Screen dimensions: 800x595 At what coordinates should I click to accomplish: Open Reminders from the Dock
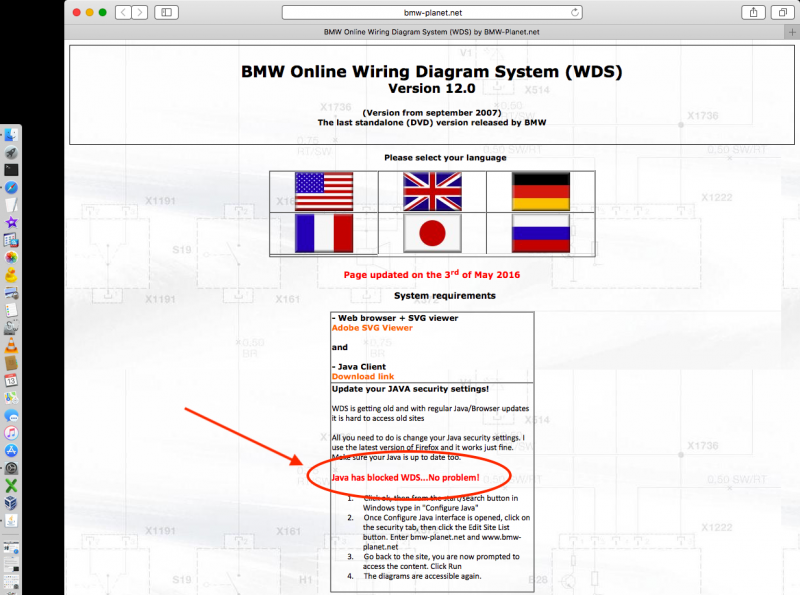pos(11,310)
